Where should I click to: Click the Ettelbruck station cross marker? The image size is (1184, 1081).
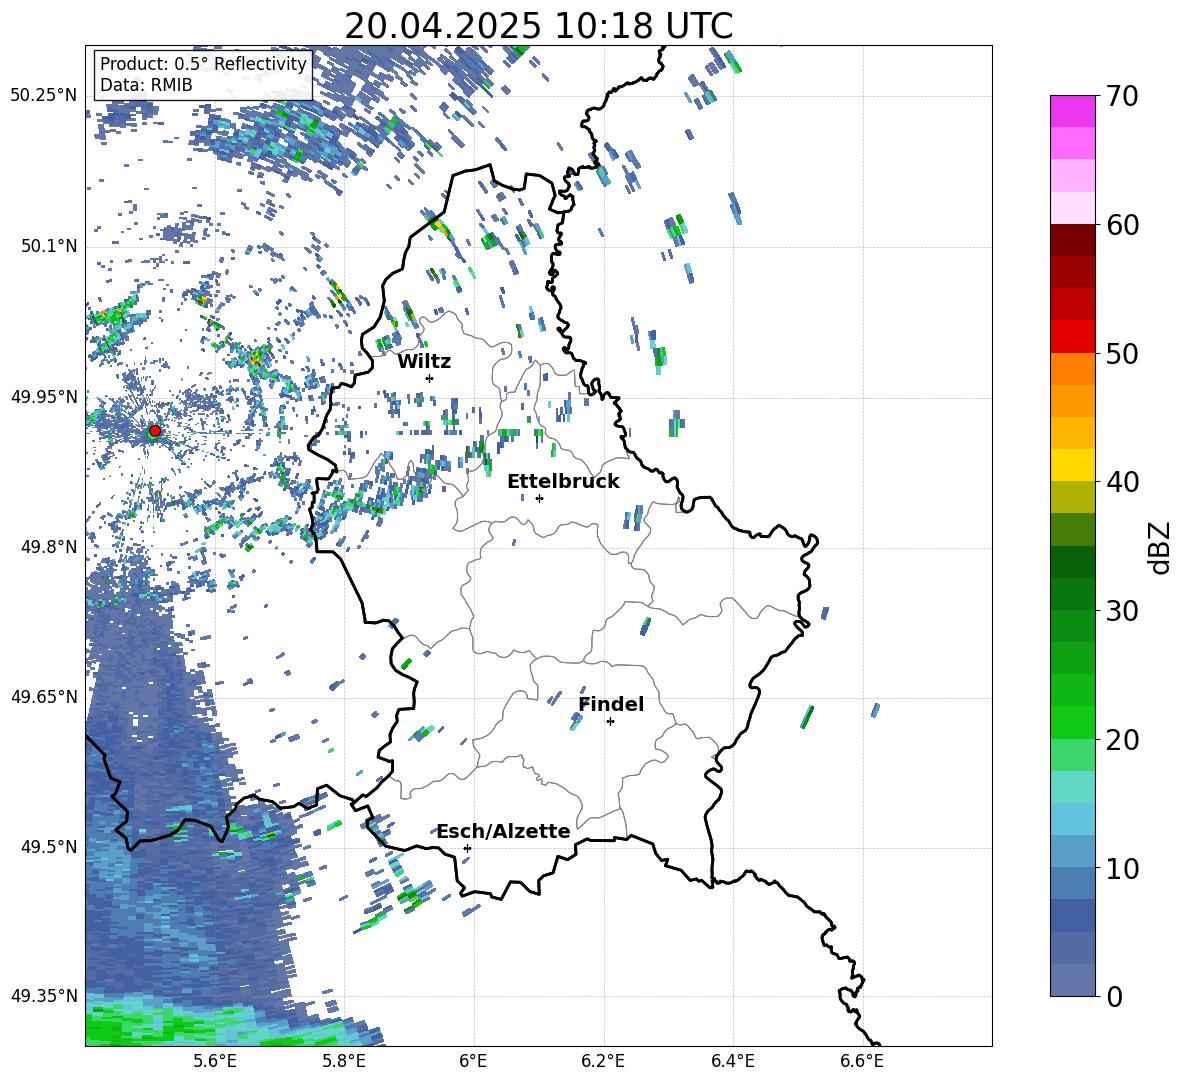[x=539, y=498]
